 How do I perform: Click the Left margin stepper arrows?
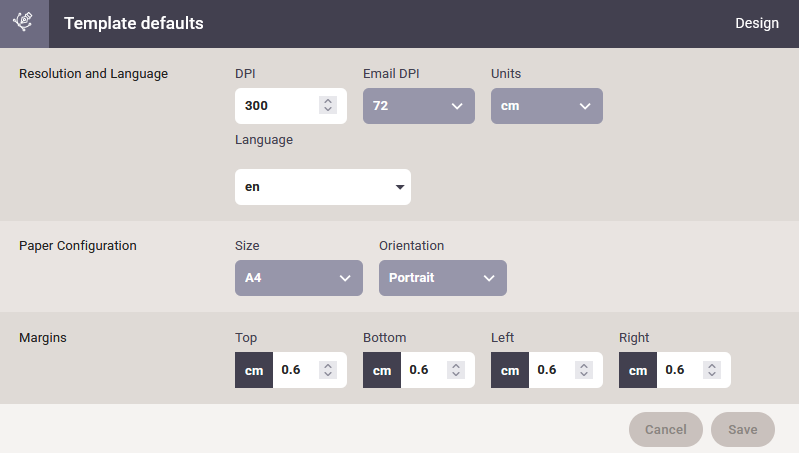(x=583, y=370)
